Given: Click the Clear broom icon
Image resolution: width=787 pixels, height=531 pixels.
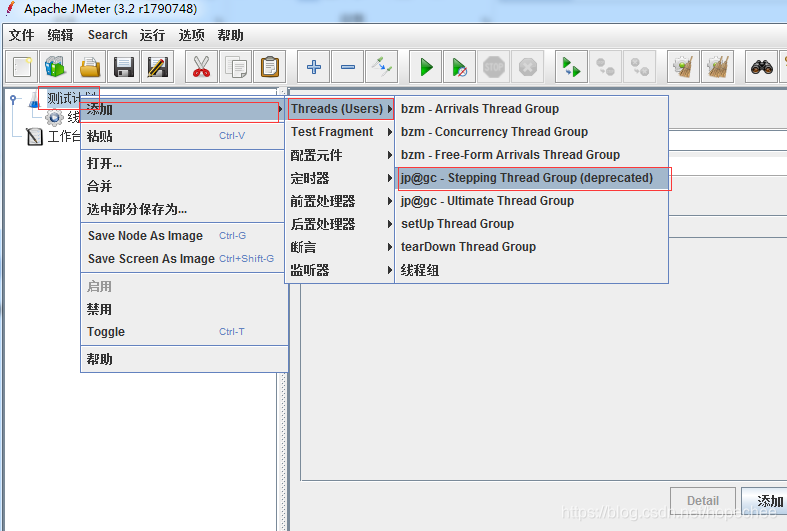Looking at the screenshot, I should pos(683,67).
